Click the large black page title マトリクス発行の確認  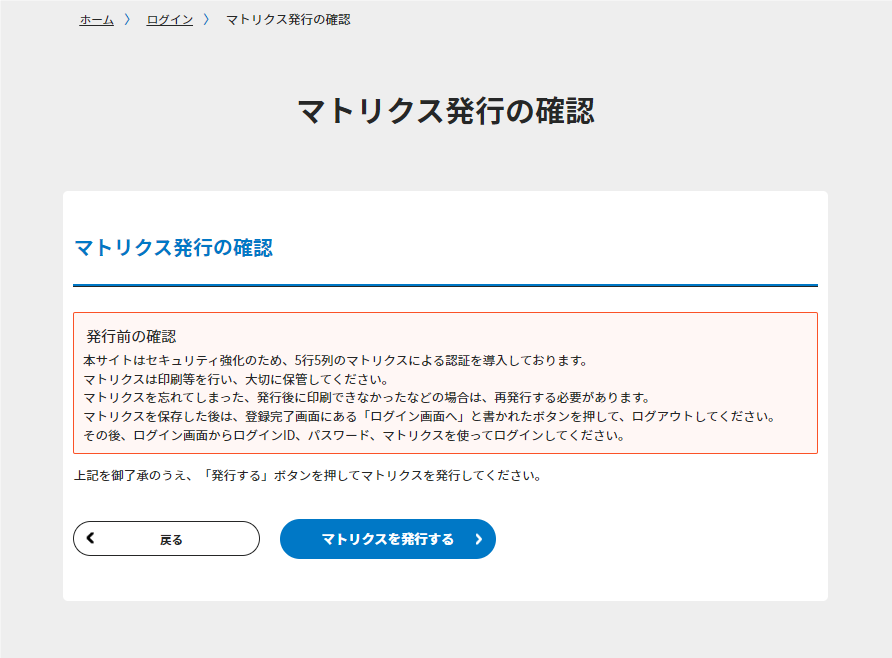click(446, 111)
